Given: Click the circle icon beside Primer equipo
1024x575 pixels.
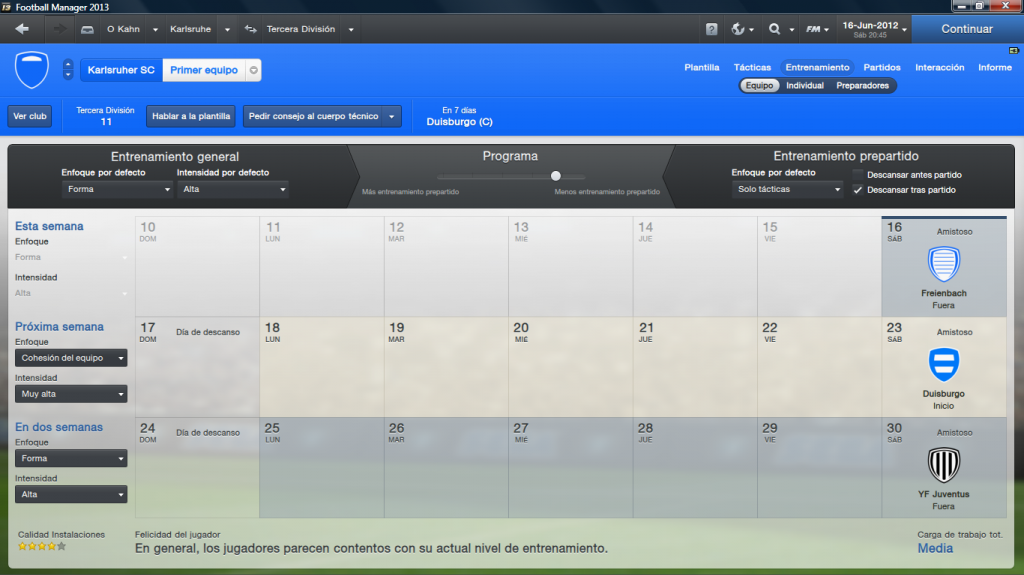Looking at the screenshot, I should (x=253, y=70).
